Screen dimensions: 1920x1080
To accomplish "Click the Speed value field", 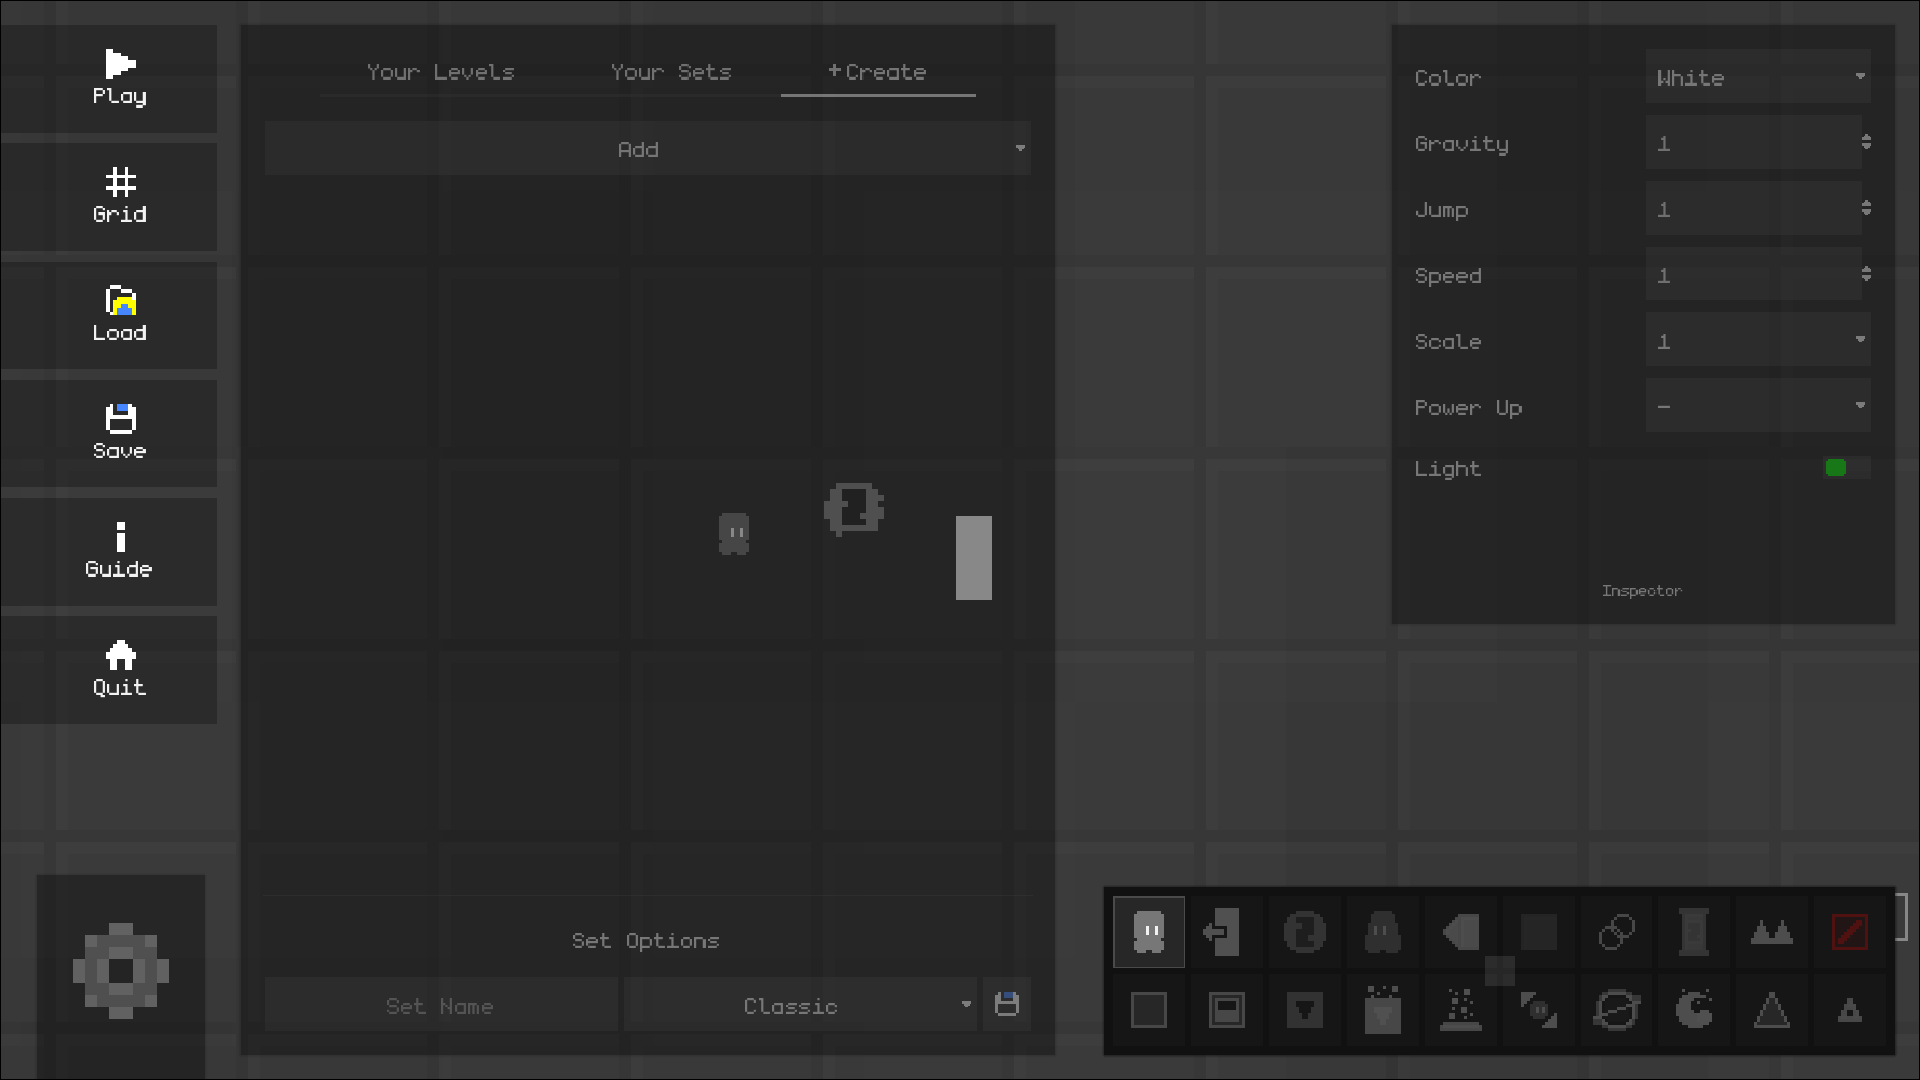I will [x=1752, y=275].
